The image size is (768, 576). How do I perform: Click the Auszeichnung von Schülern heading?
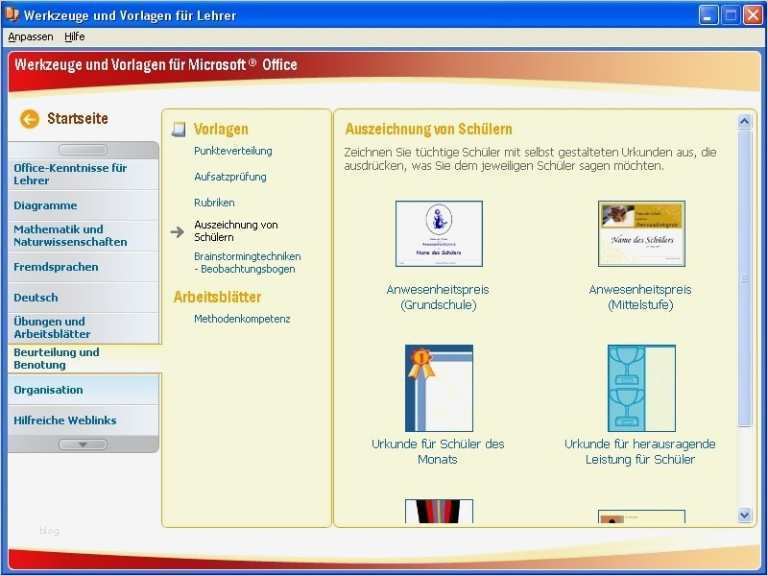coord(429,129)
